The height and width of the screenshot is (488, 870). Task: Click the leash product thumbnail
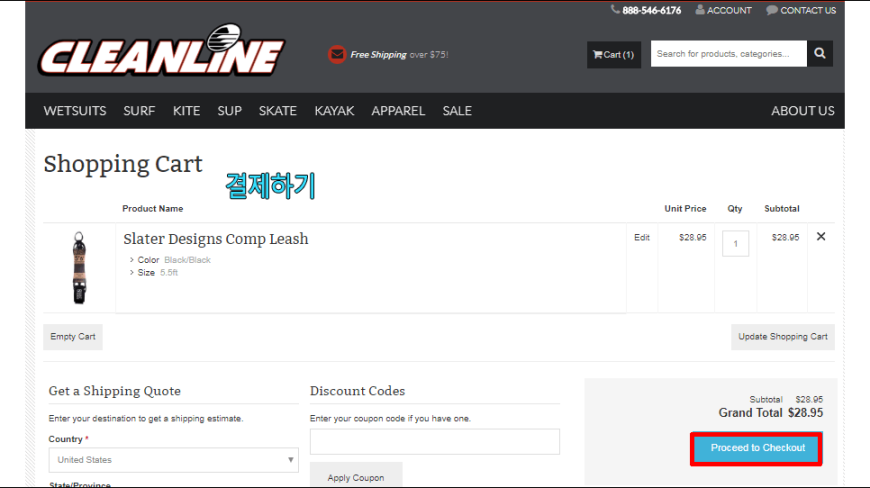point(79,268)
